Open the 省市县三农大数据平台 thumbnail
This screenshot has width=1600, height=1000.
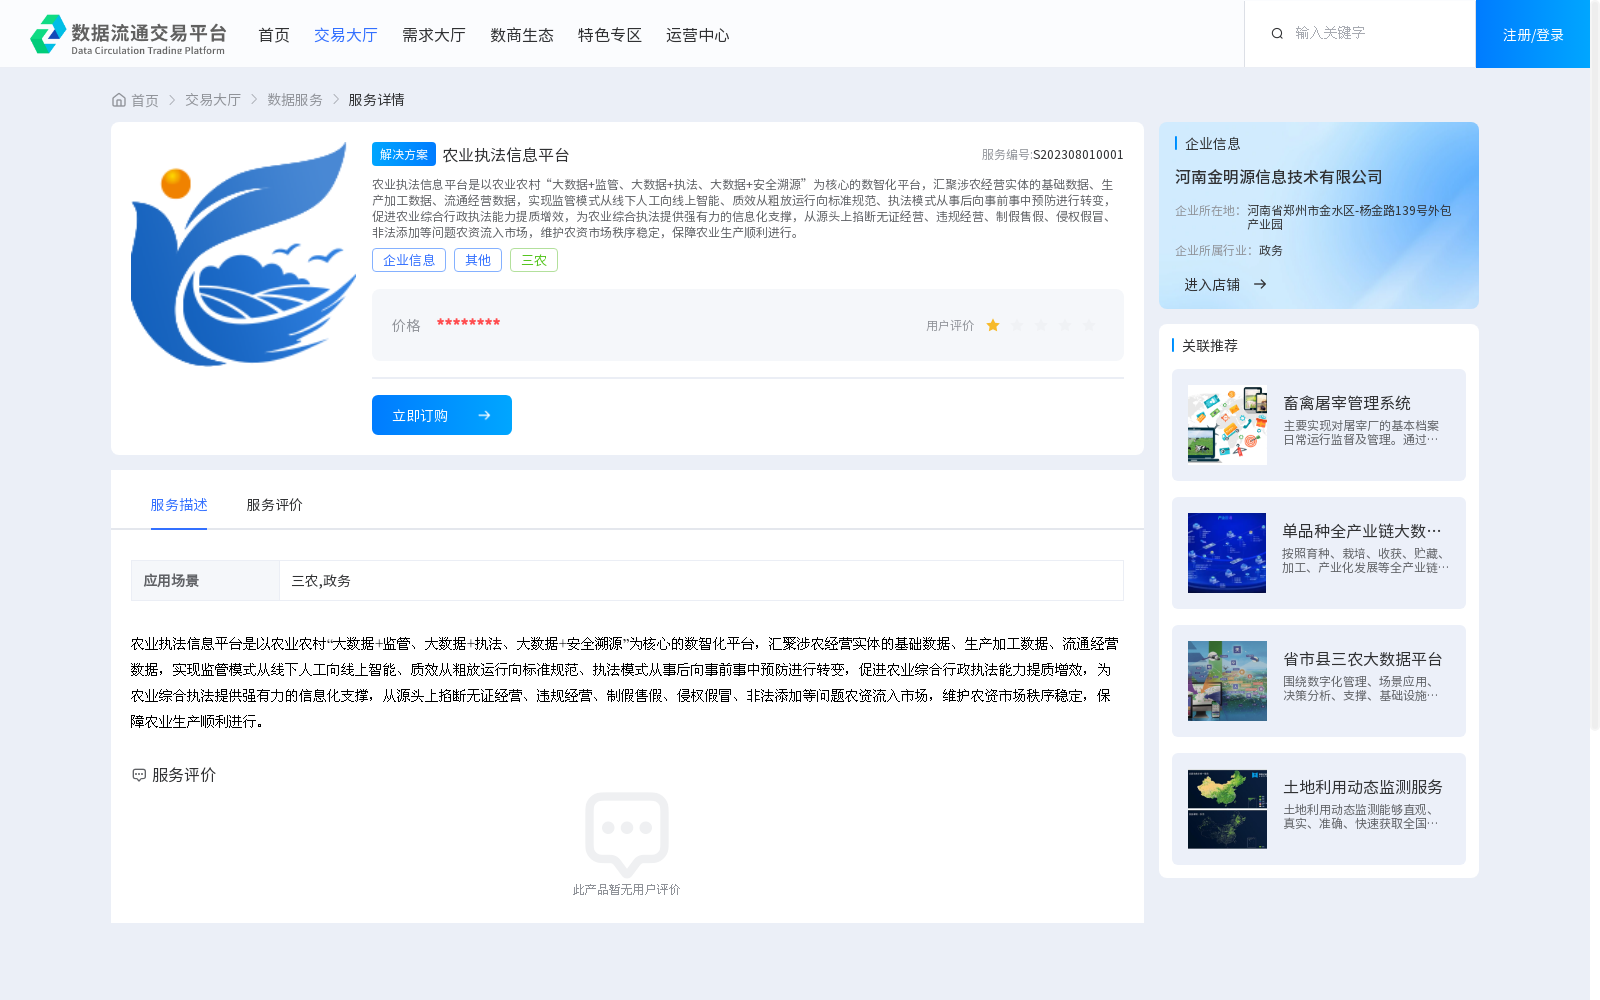click(1227, 681)
